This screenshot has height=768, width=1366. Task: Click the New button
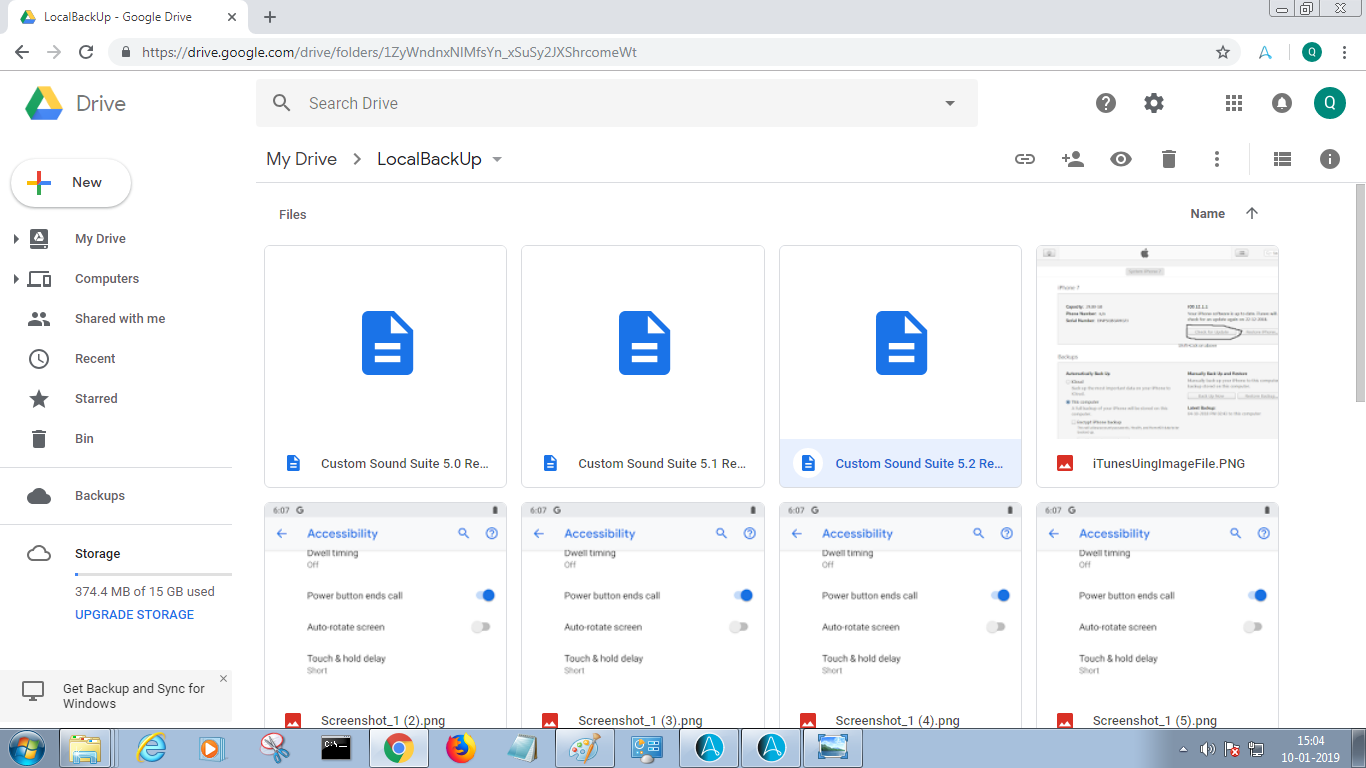tap(71, 183)
